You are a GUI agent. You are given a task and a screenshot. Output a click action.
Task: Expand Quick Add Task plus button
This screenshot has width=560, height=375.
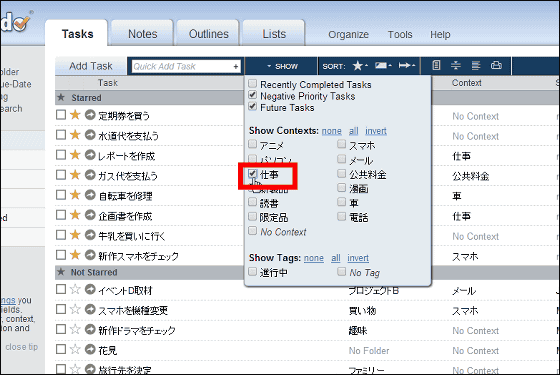coord(236,66)
